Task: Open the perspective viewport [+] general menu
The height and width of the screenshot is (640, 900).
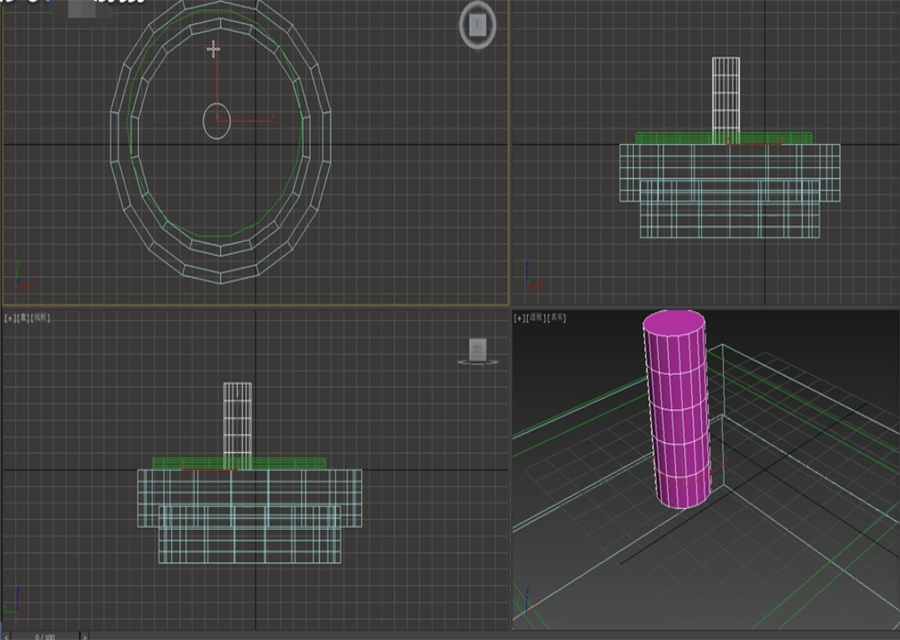Action: click(x=518, y=317)
